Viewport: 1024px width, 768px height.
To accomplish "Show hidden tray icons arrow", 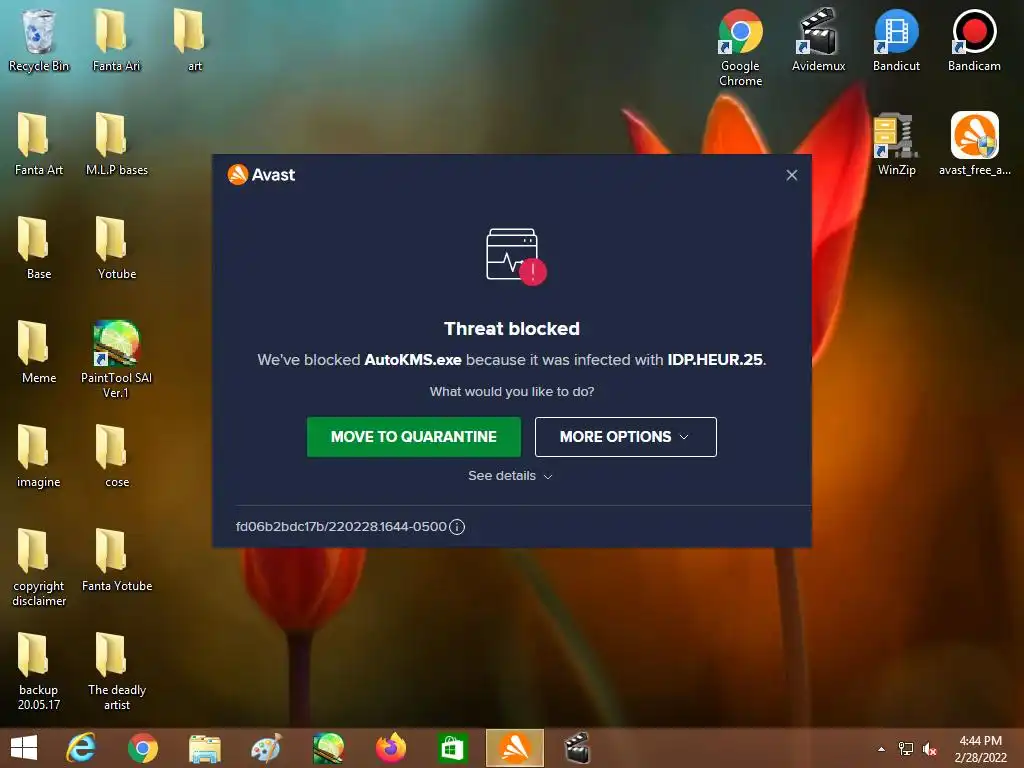I will (882, 749).
